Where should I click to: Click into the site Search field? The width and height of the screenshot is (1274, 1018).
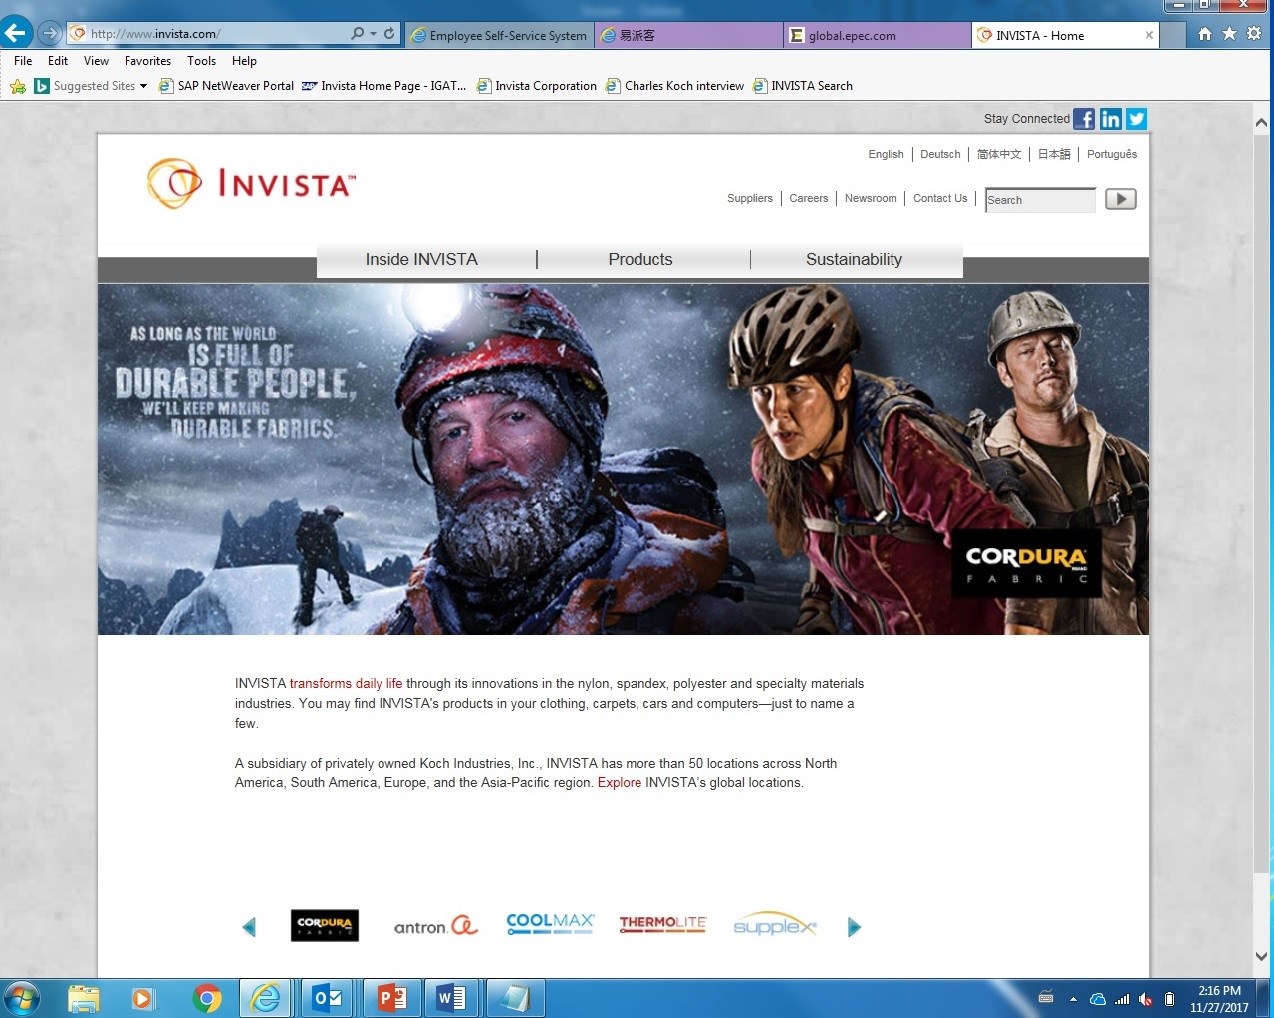1039,200
